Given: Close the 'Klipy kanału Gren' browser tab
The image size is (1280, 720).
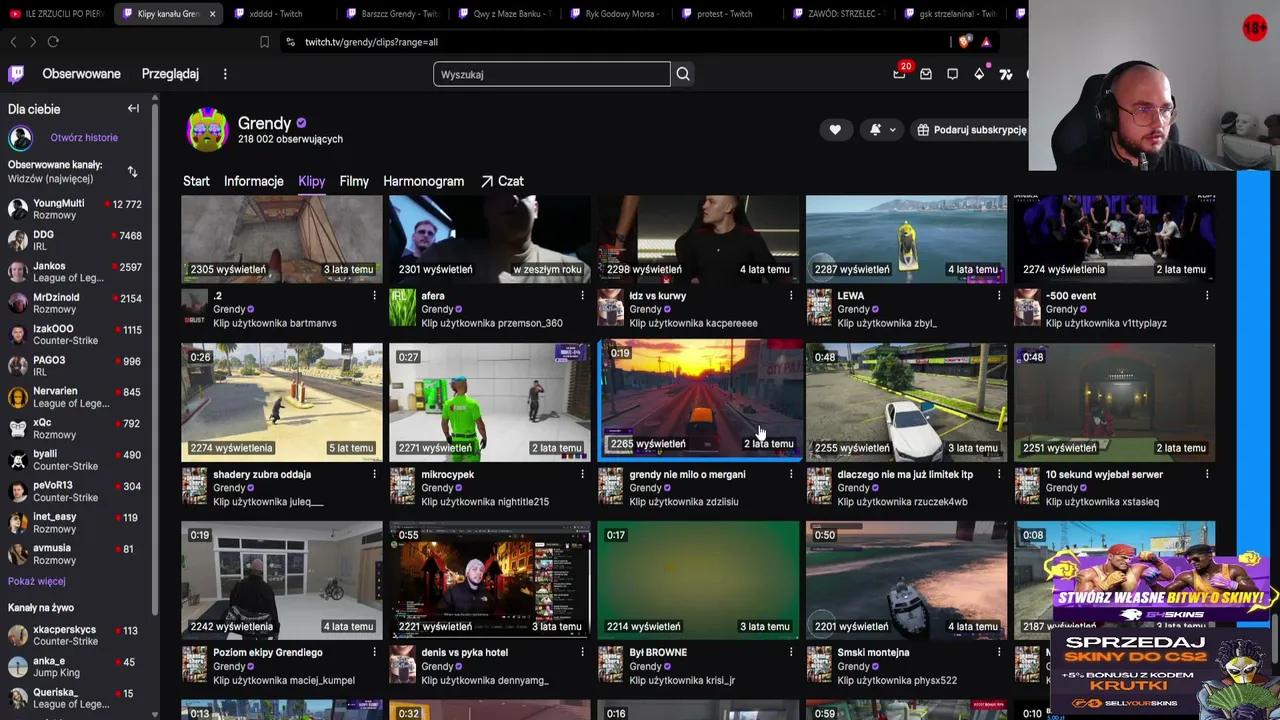Looking at the screenshot, I should pos(212,14).
